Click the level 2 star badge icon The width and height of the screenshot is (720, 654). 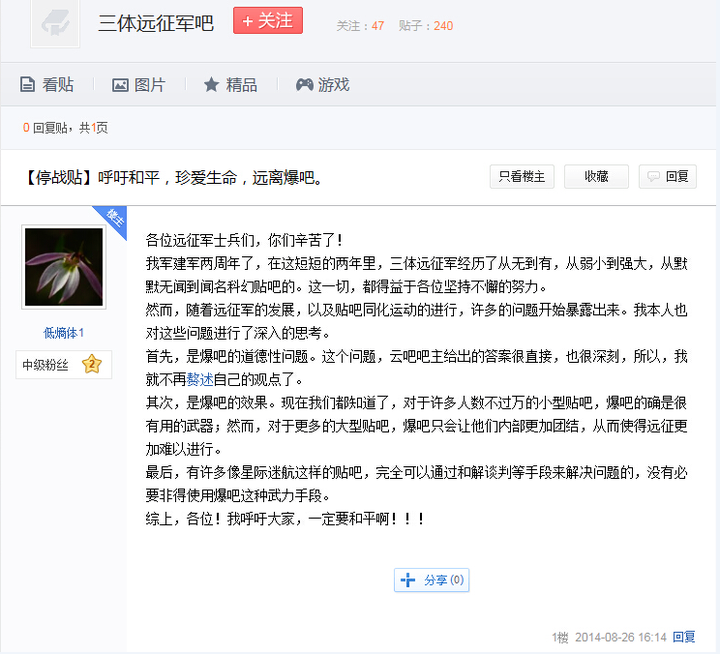[92, 364]
